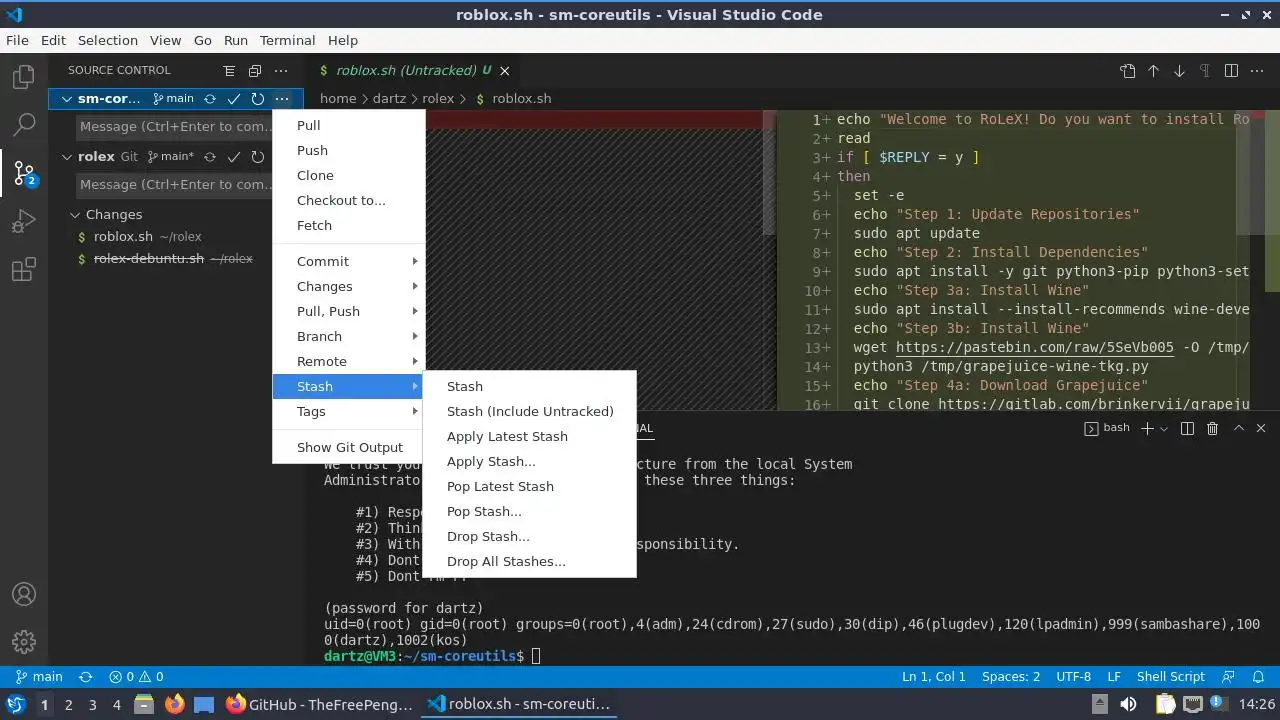Collapse the sm-coreutils repository section
Viewport: 1280px width, 720px height.
(67, 99)
